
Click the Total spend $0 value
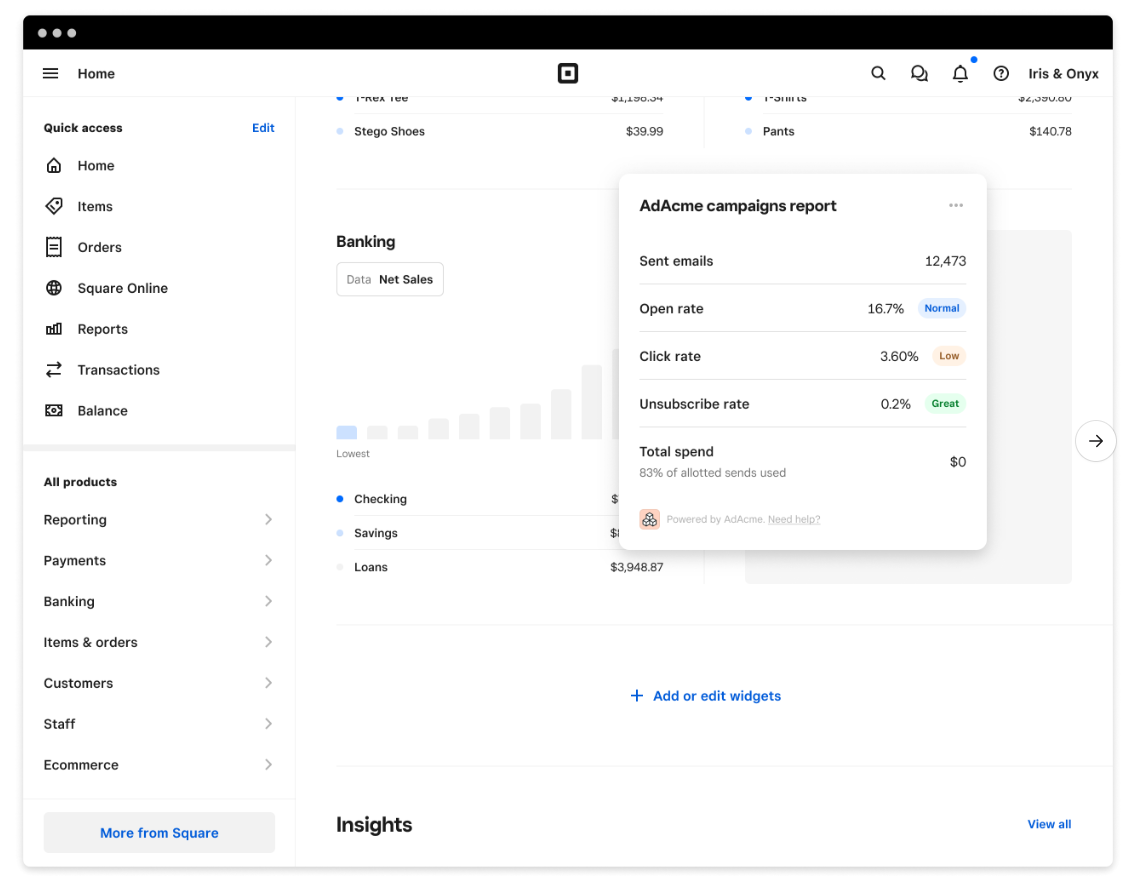[x=958, y=462]
